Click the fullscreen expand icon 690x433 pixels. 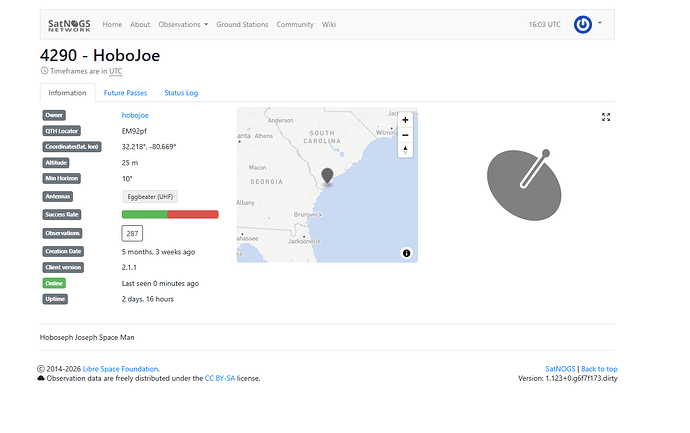click(606, 117)
